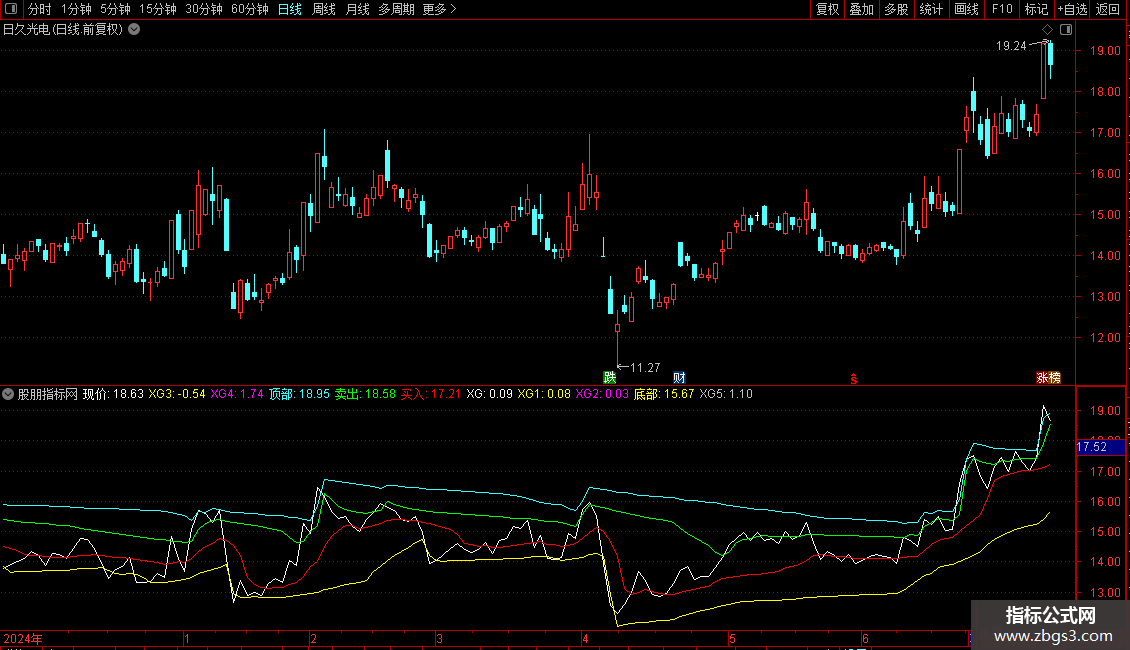
Task: Switch to 15分钟 period
Action: (157, 9)
